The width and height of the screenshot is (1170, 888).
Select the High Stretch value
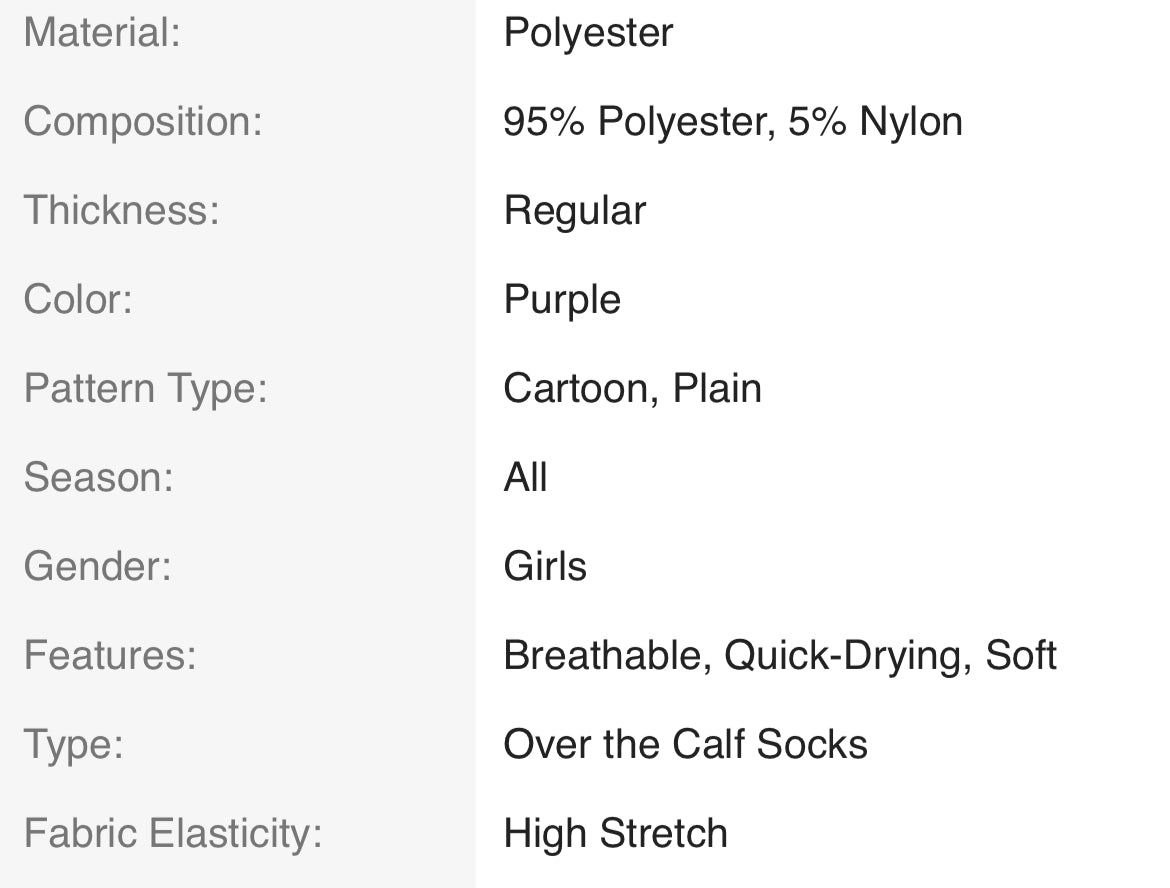pos(615,834)
